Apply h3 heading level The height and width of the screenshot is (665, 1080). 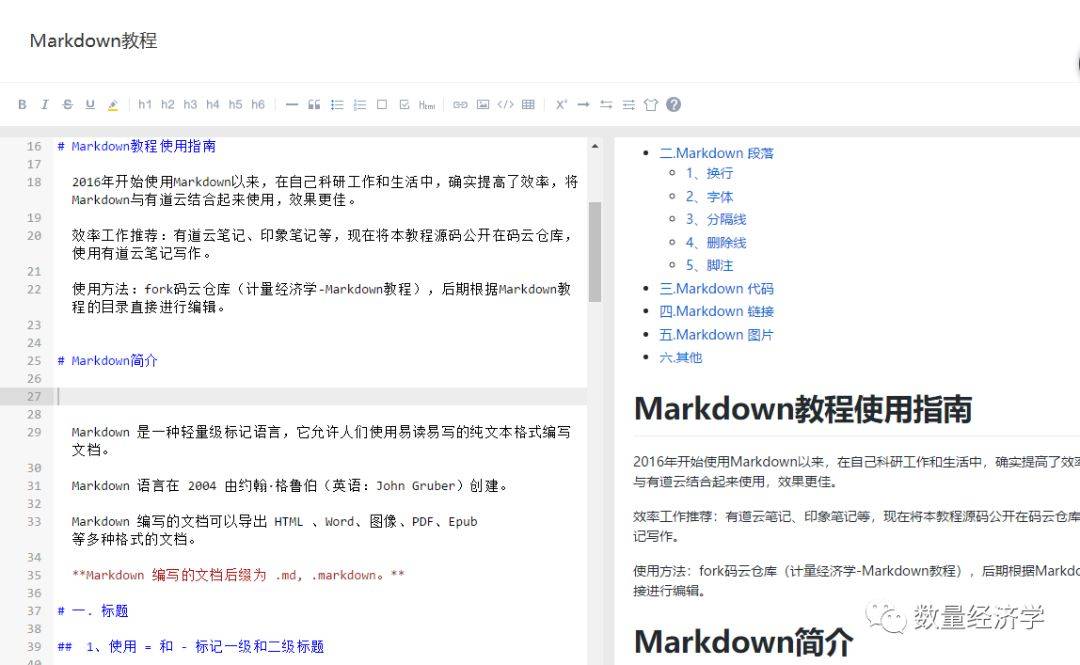189,104
